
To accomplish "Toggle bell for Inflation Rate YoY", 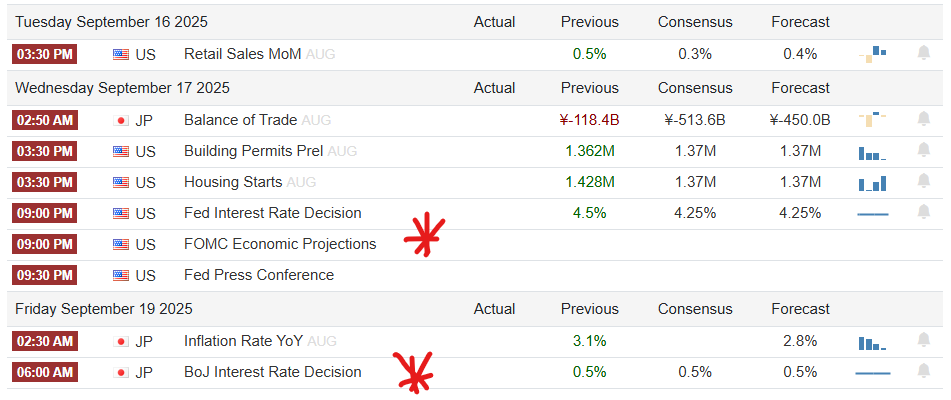I will tap(924, 341).
